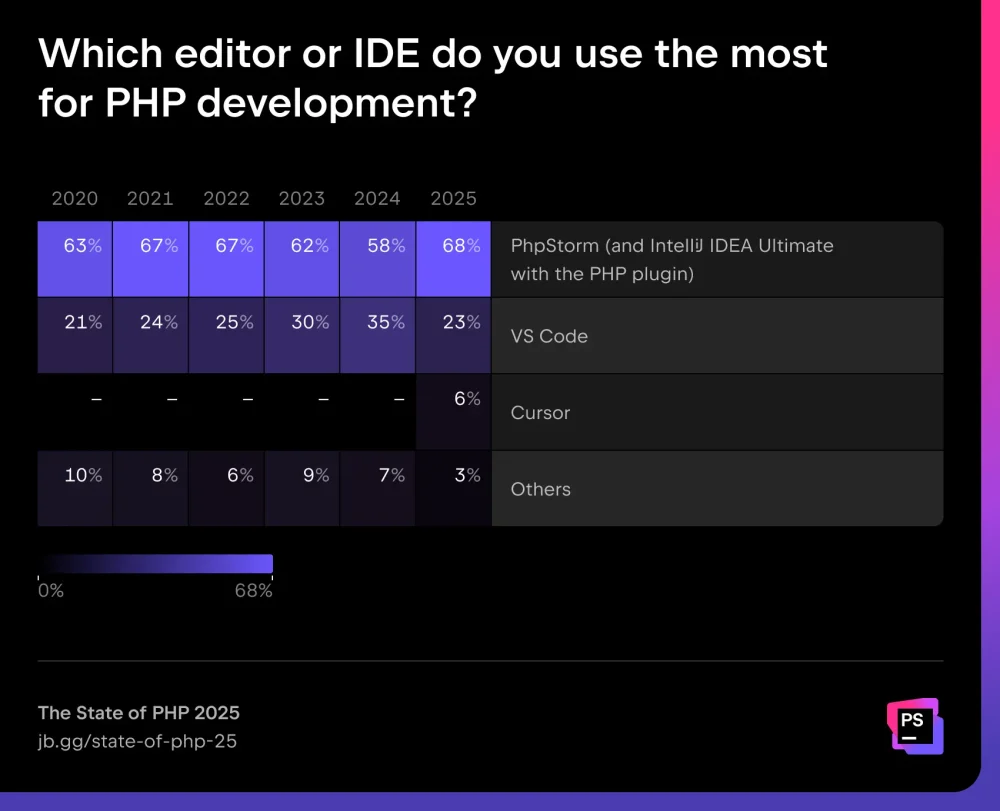The width and height of the screenshot is (1000, 811).
Task: Select the 2020 year column header
Action: (75, 198)
